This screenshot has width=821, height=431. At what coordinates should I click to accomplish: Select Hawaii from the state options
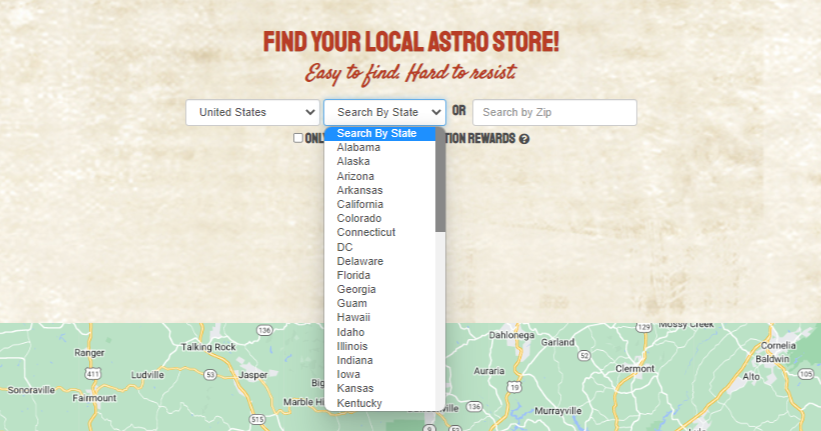[x=354, y=317]
